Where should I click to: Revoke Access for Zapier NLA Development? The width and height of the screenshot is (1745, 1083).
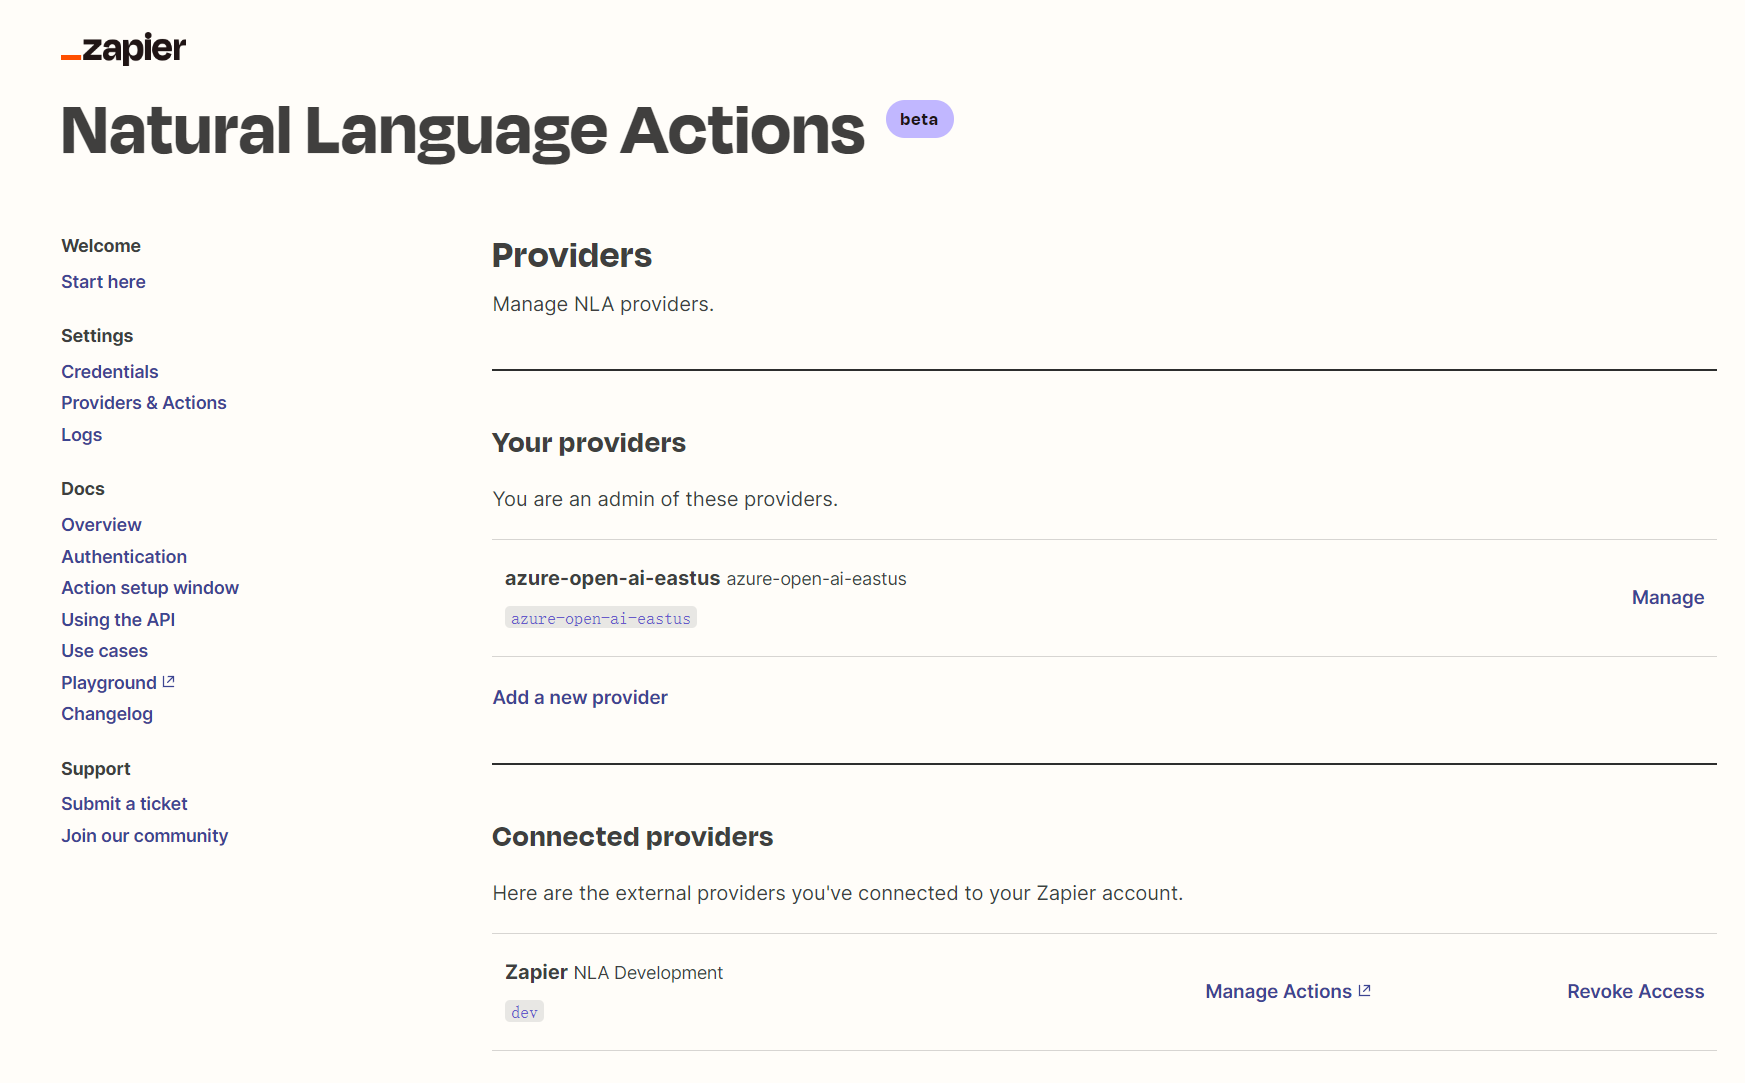[1636, 992]
